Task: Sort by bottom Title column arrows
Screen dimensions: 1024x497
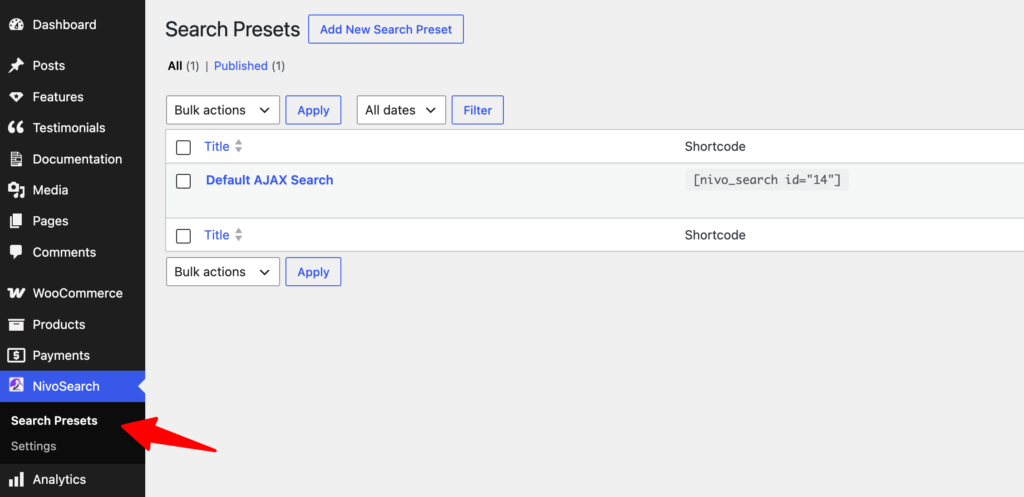Action: [x=238, y=234]
